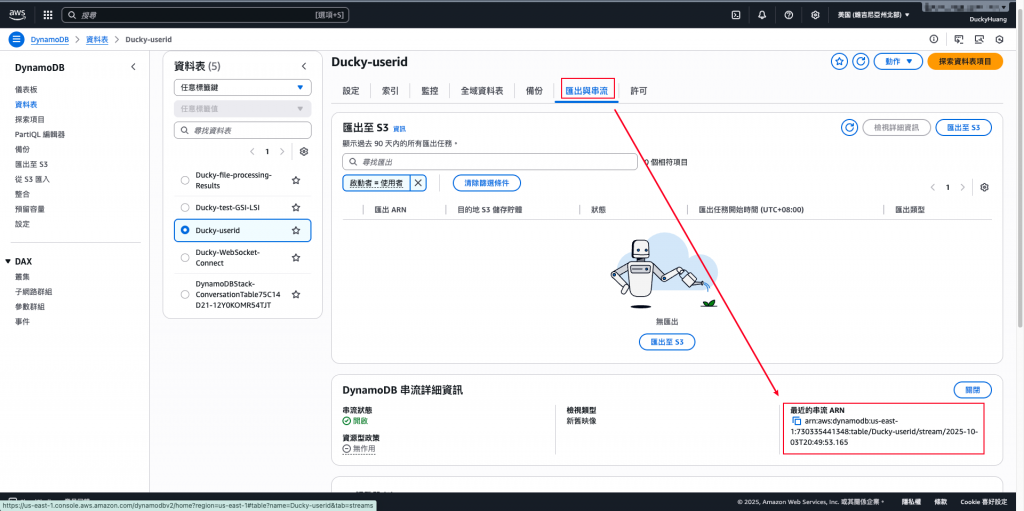Open PartiQL 編輯器 in sidebar
Viewport: 1024px width, 511px height.
pos(40,134)
